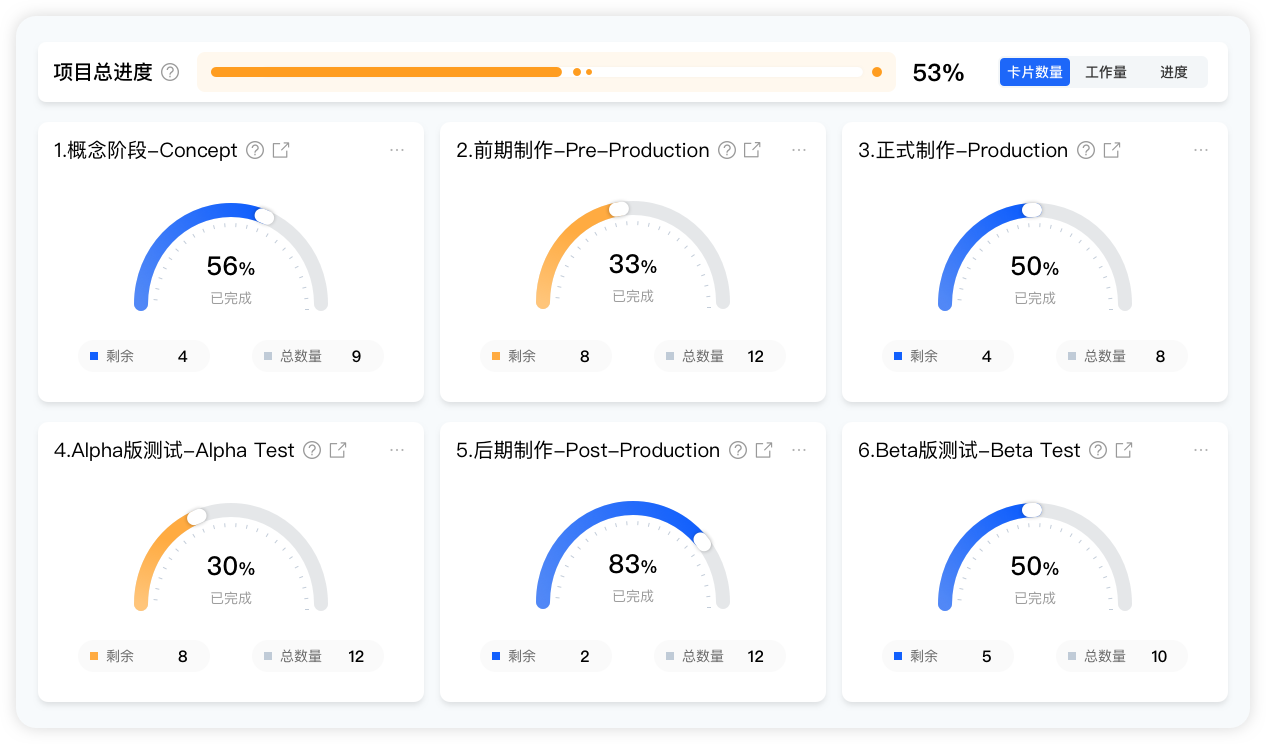Open three-dot menu on 后期制作-Post-Production card
The width and height of the screenshot is (1266, 744).
(x=799, y=450)
